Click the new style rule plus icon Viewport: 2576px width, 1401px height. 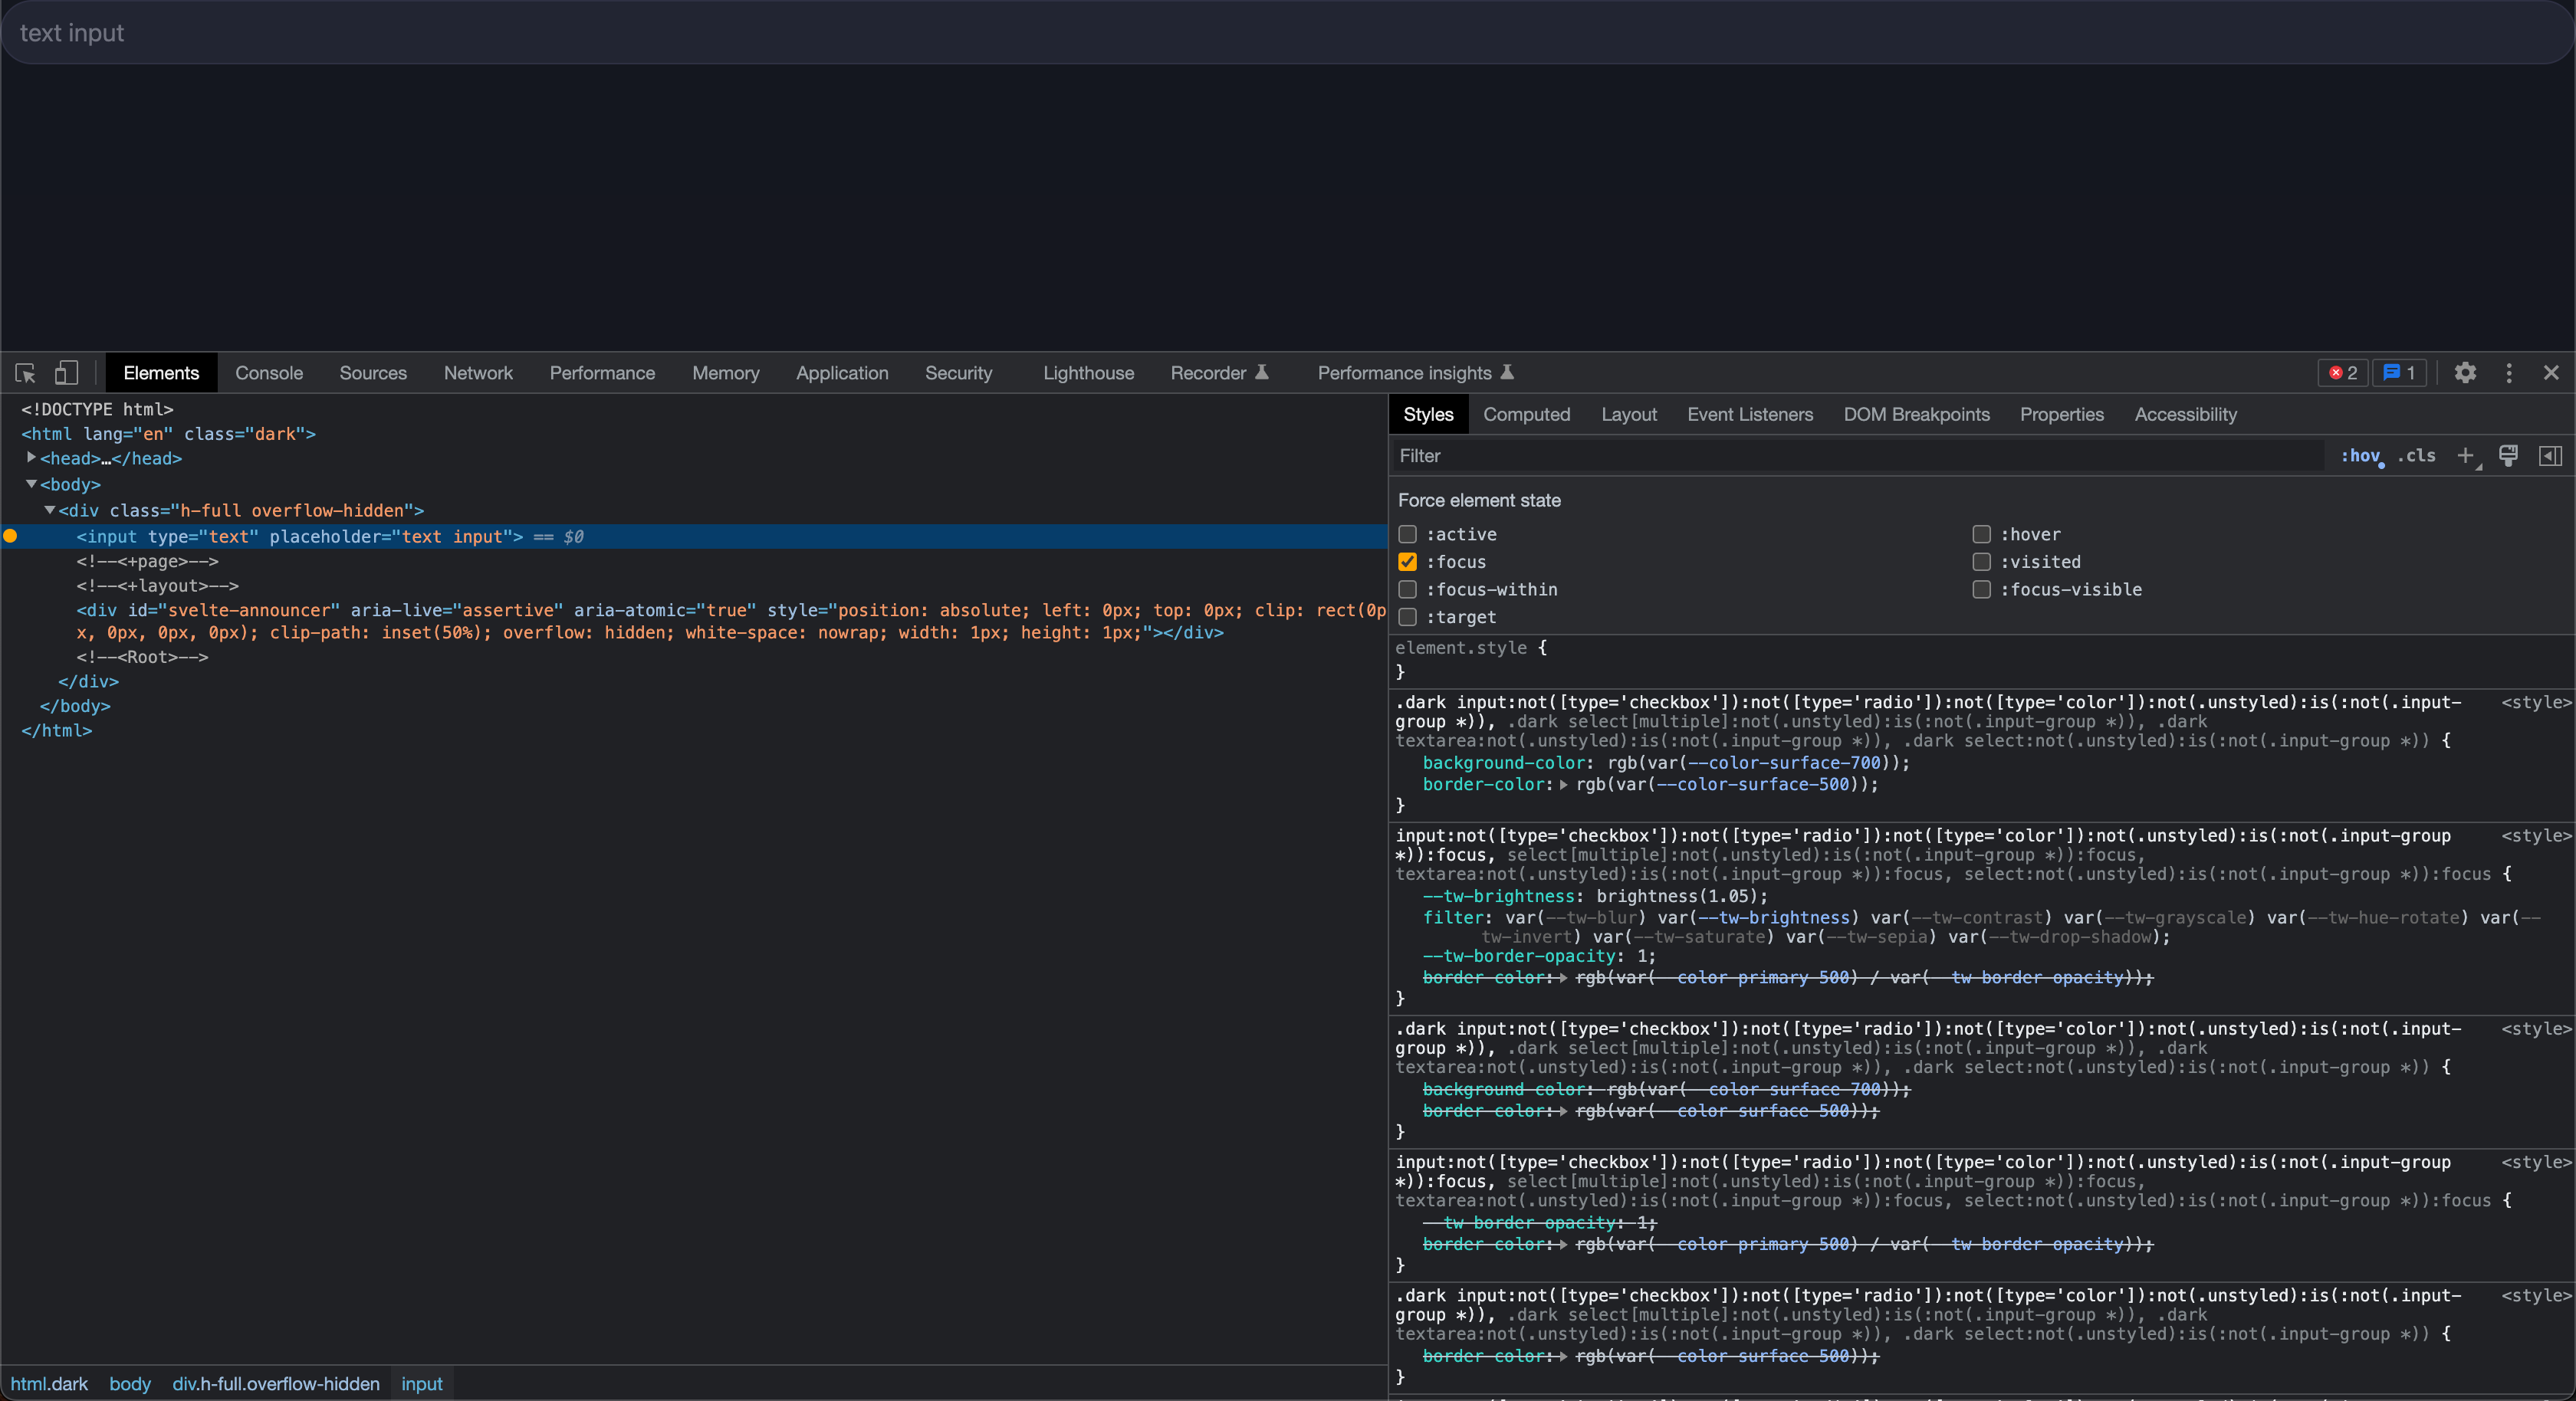coord(2466,456)
